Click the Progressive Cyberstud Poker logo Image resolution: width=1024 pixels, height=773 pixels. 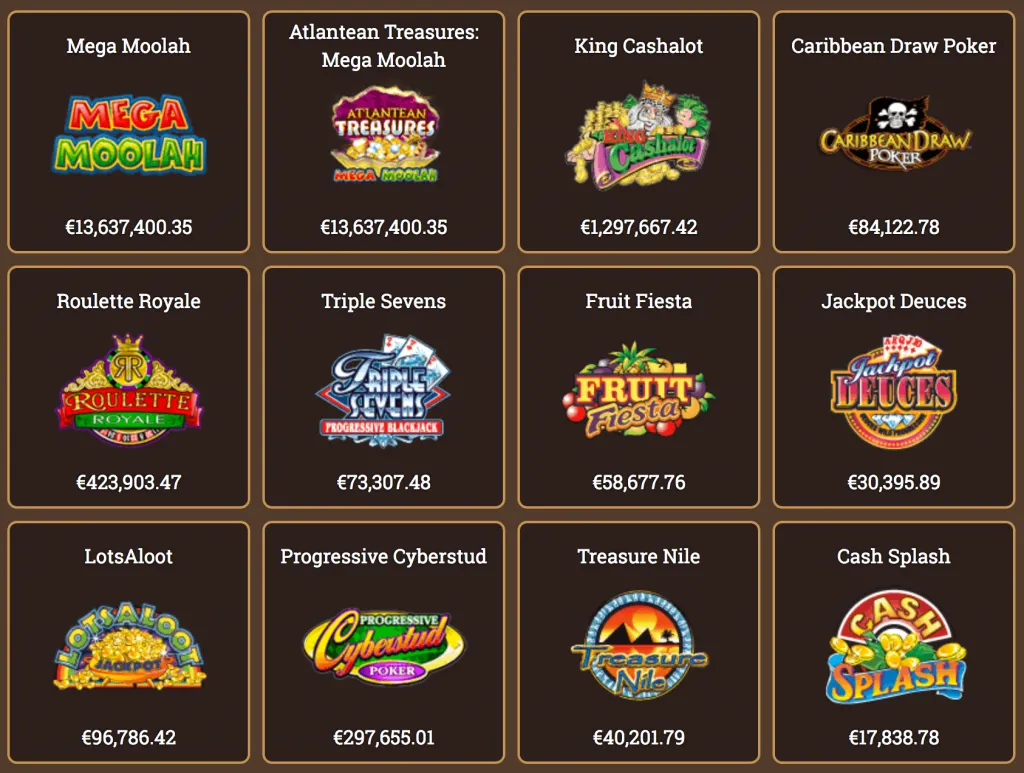pos(384,646)
